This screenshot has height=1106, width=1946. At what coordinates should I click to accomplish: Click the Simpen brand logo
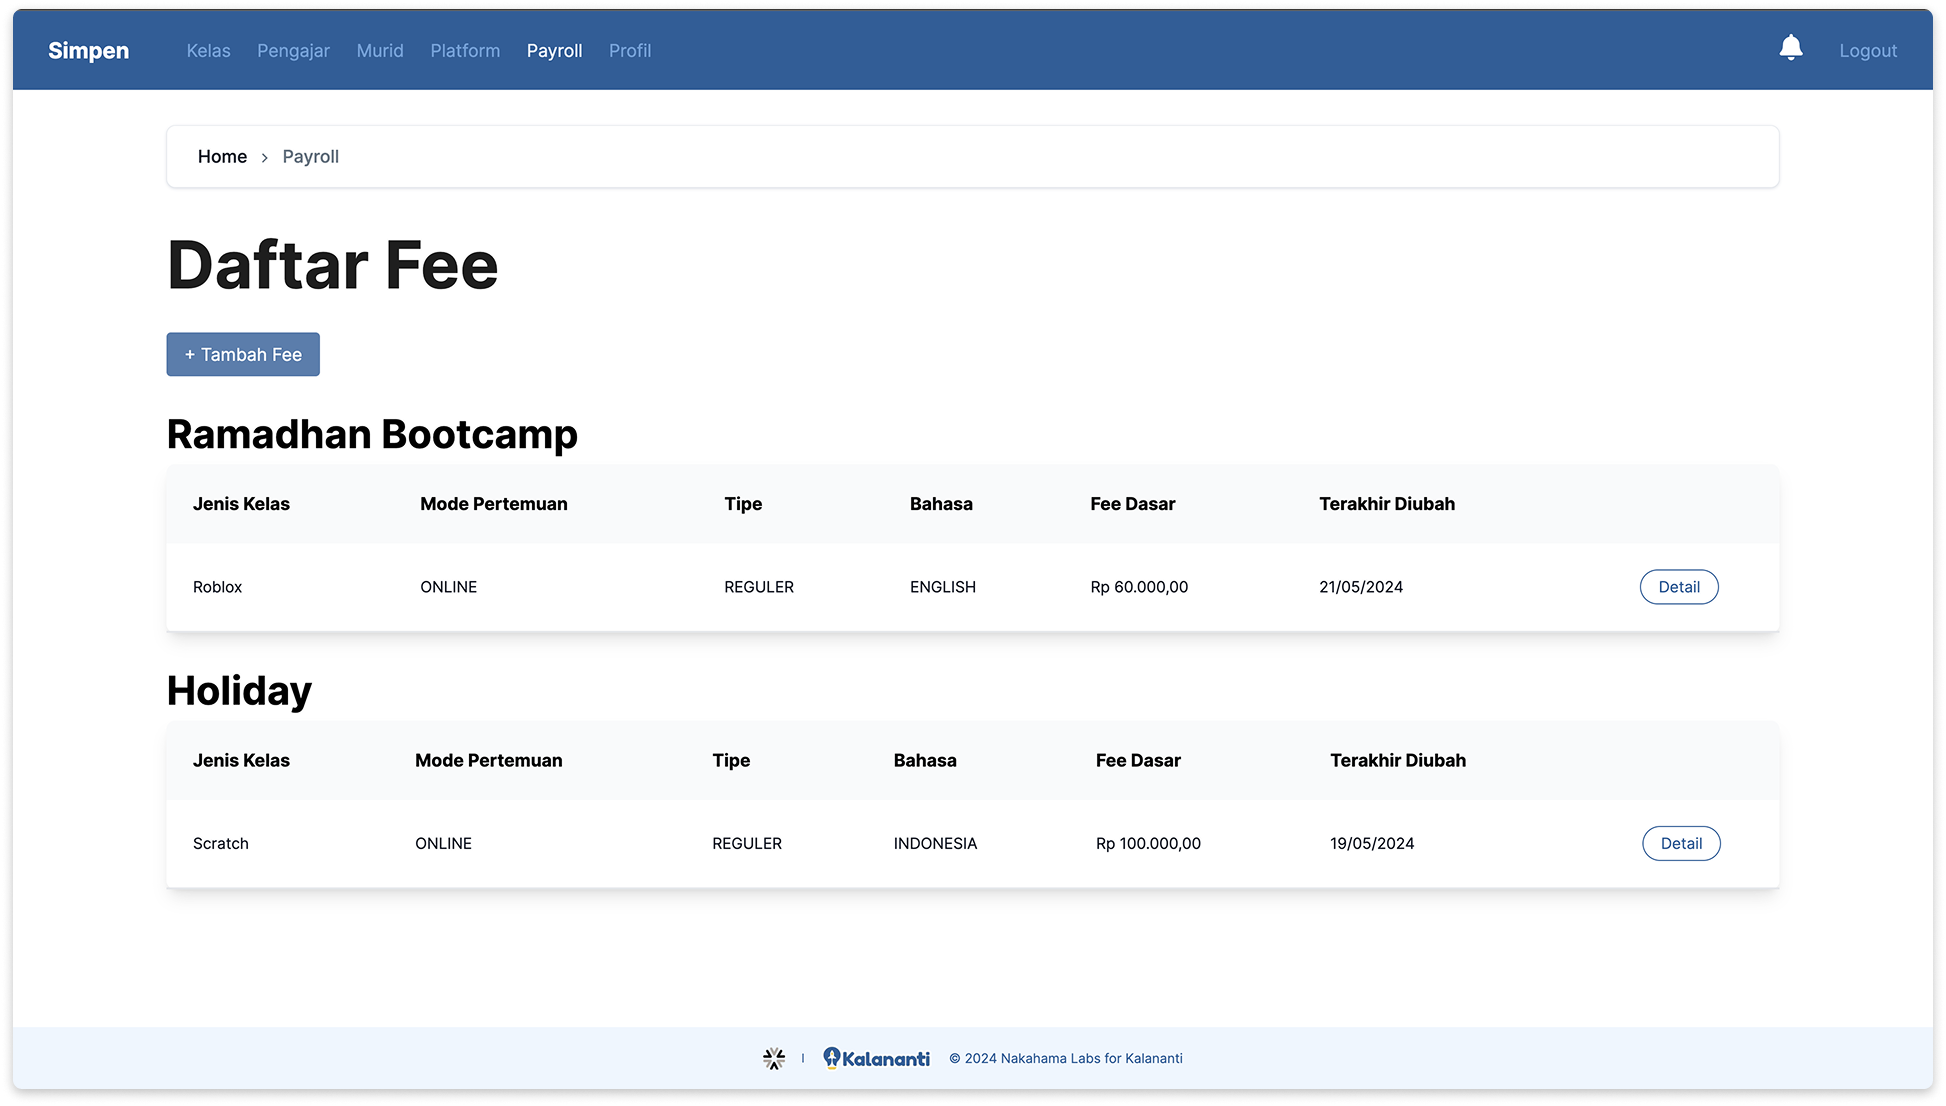89,51
